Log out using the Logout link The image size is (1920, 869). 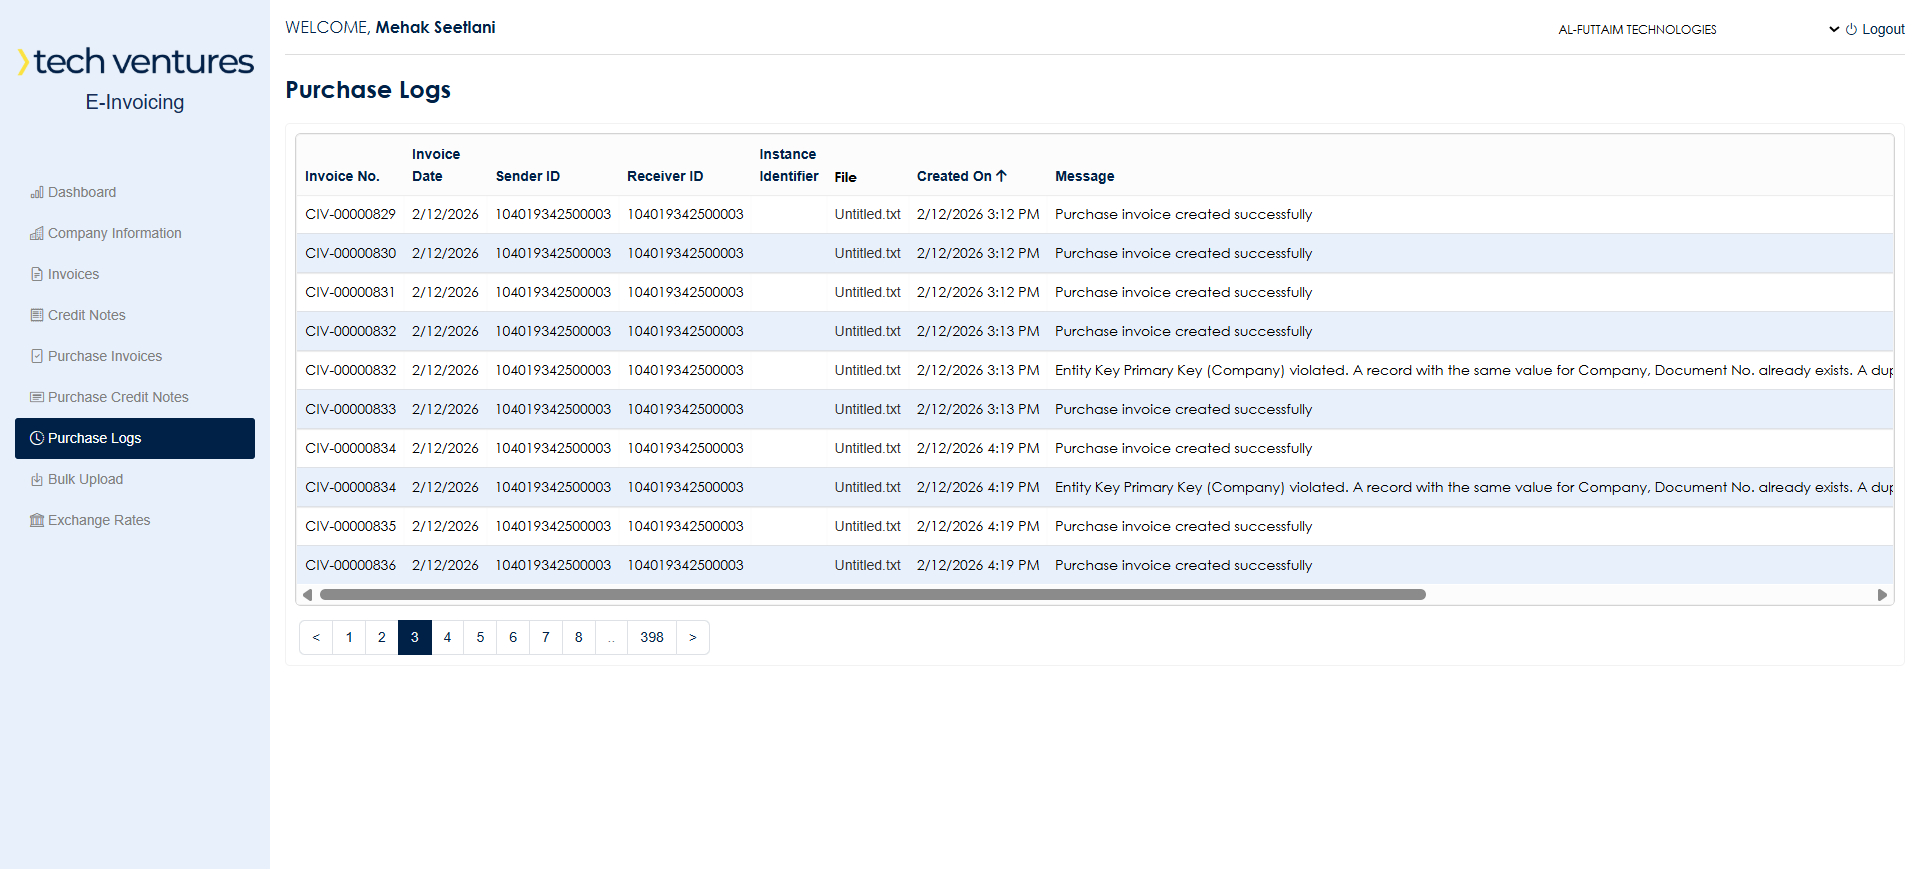(1875, 29)
